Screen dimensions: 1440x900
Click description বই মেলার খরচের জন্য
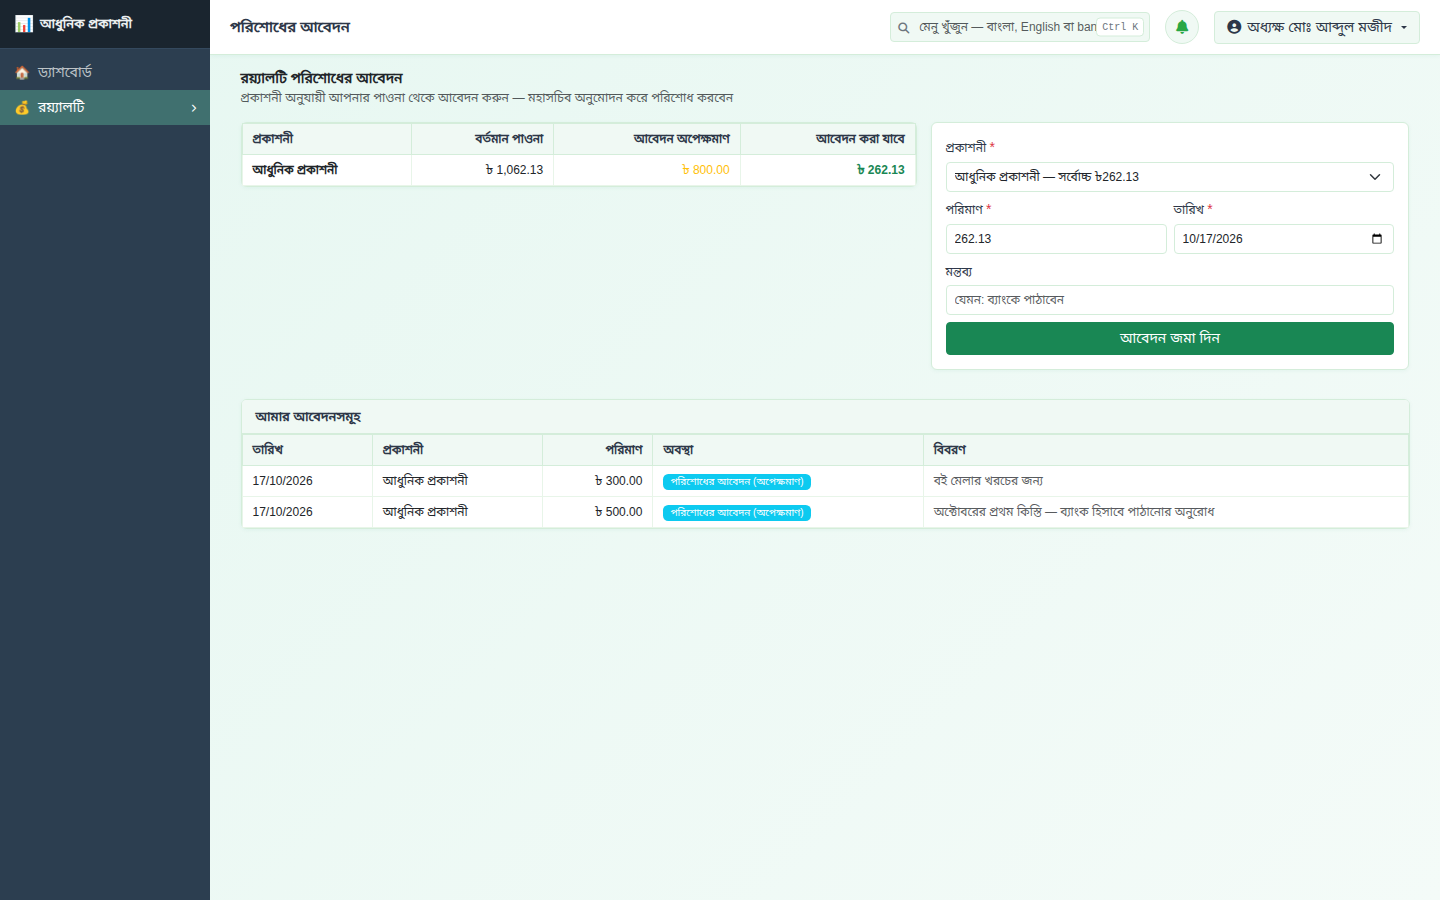pyautogui.click(x=988, y=481)
